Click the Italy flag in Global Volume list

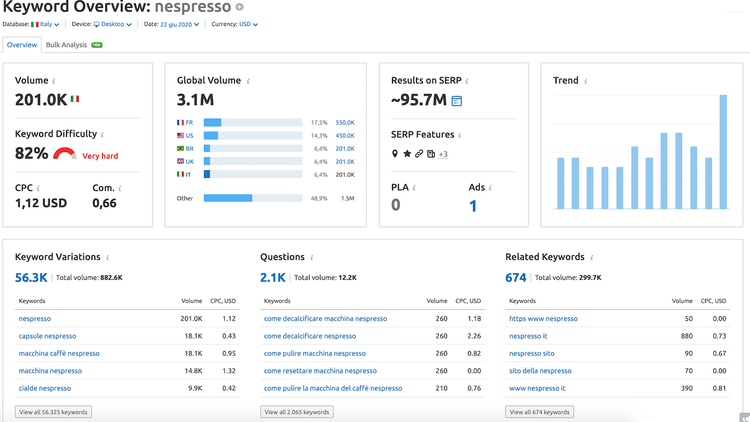pyautogui.click(x=180, y=174)
